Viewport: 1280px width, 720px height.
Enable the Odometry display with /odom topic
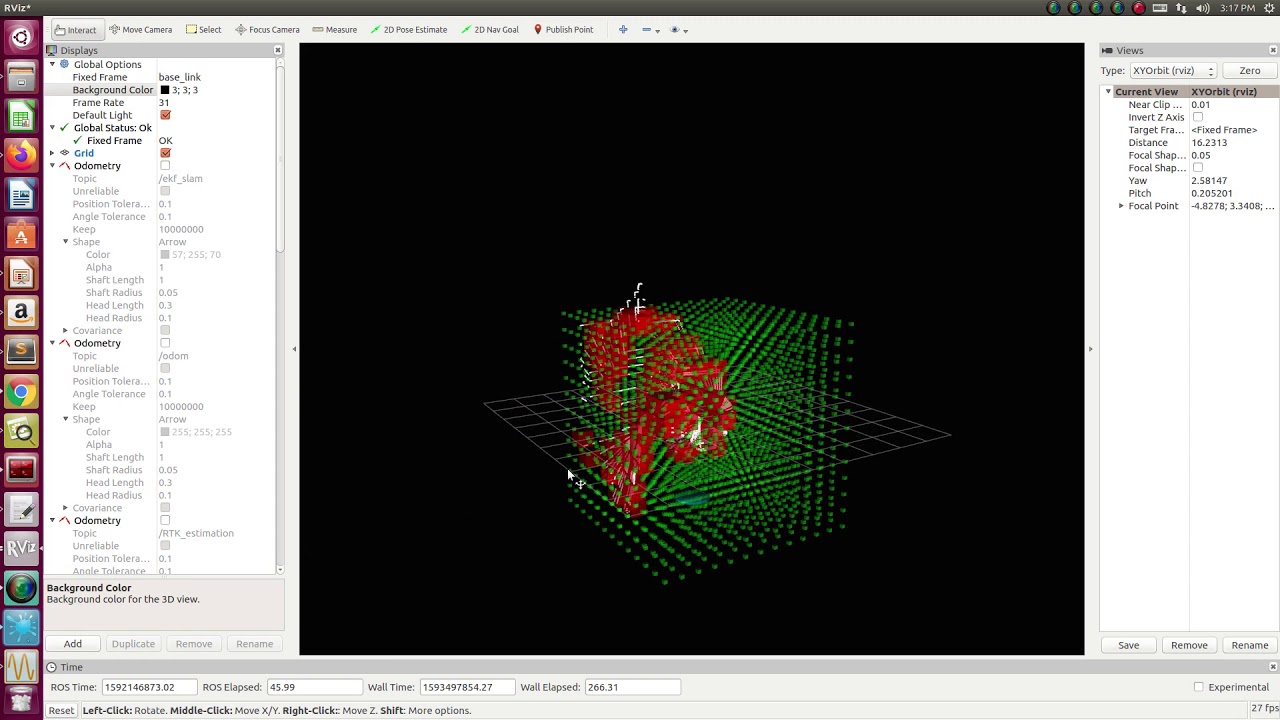tap(165, 343)
